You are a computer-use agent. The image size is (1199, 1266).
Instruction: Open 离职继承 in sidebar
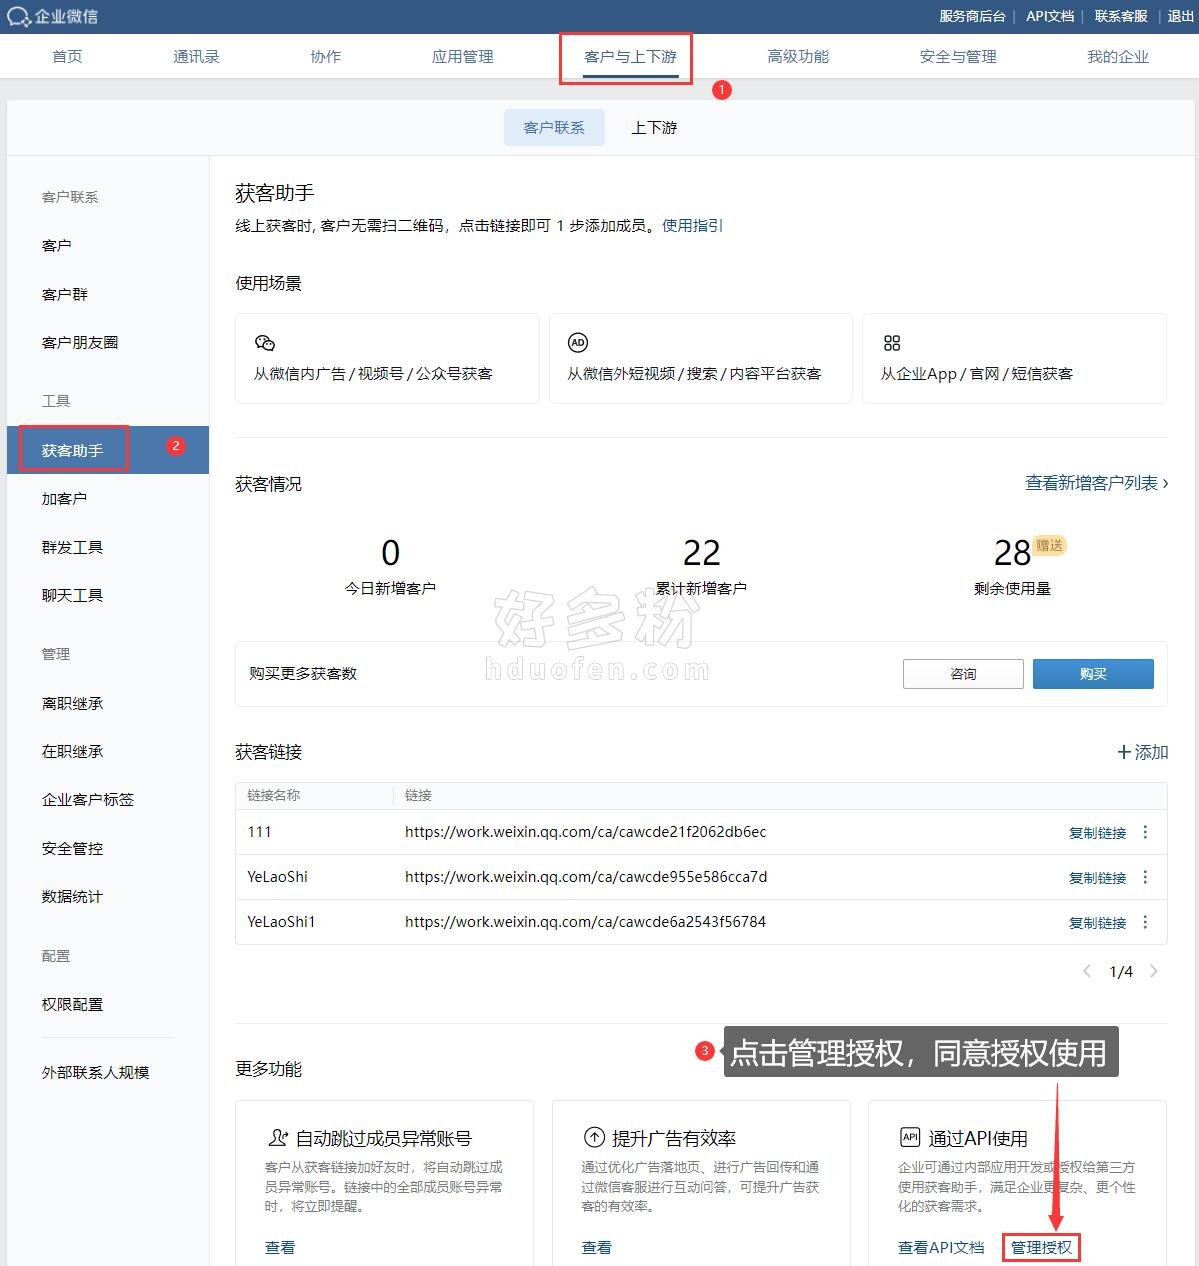point(72,704)
